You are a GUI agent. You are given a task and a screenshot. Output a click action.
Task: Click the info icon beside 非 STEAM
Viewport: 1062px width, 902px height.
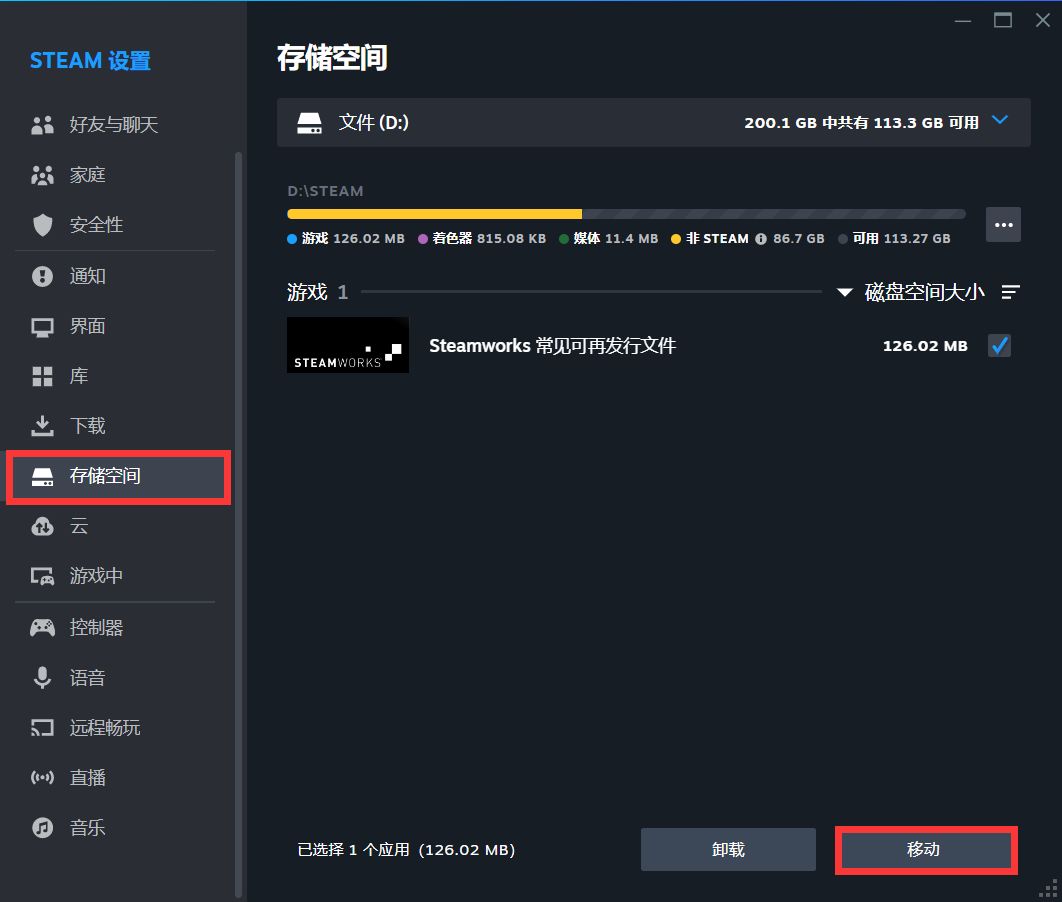coord(761,238)
